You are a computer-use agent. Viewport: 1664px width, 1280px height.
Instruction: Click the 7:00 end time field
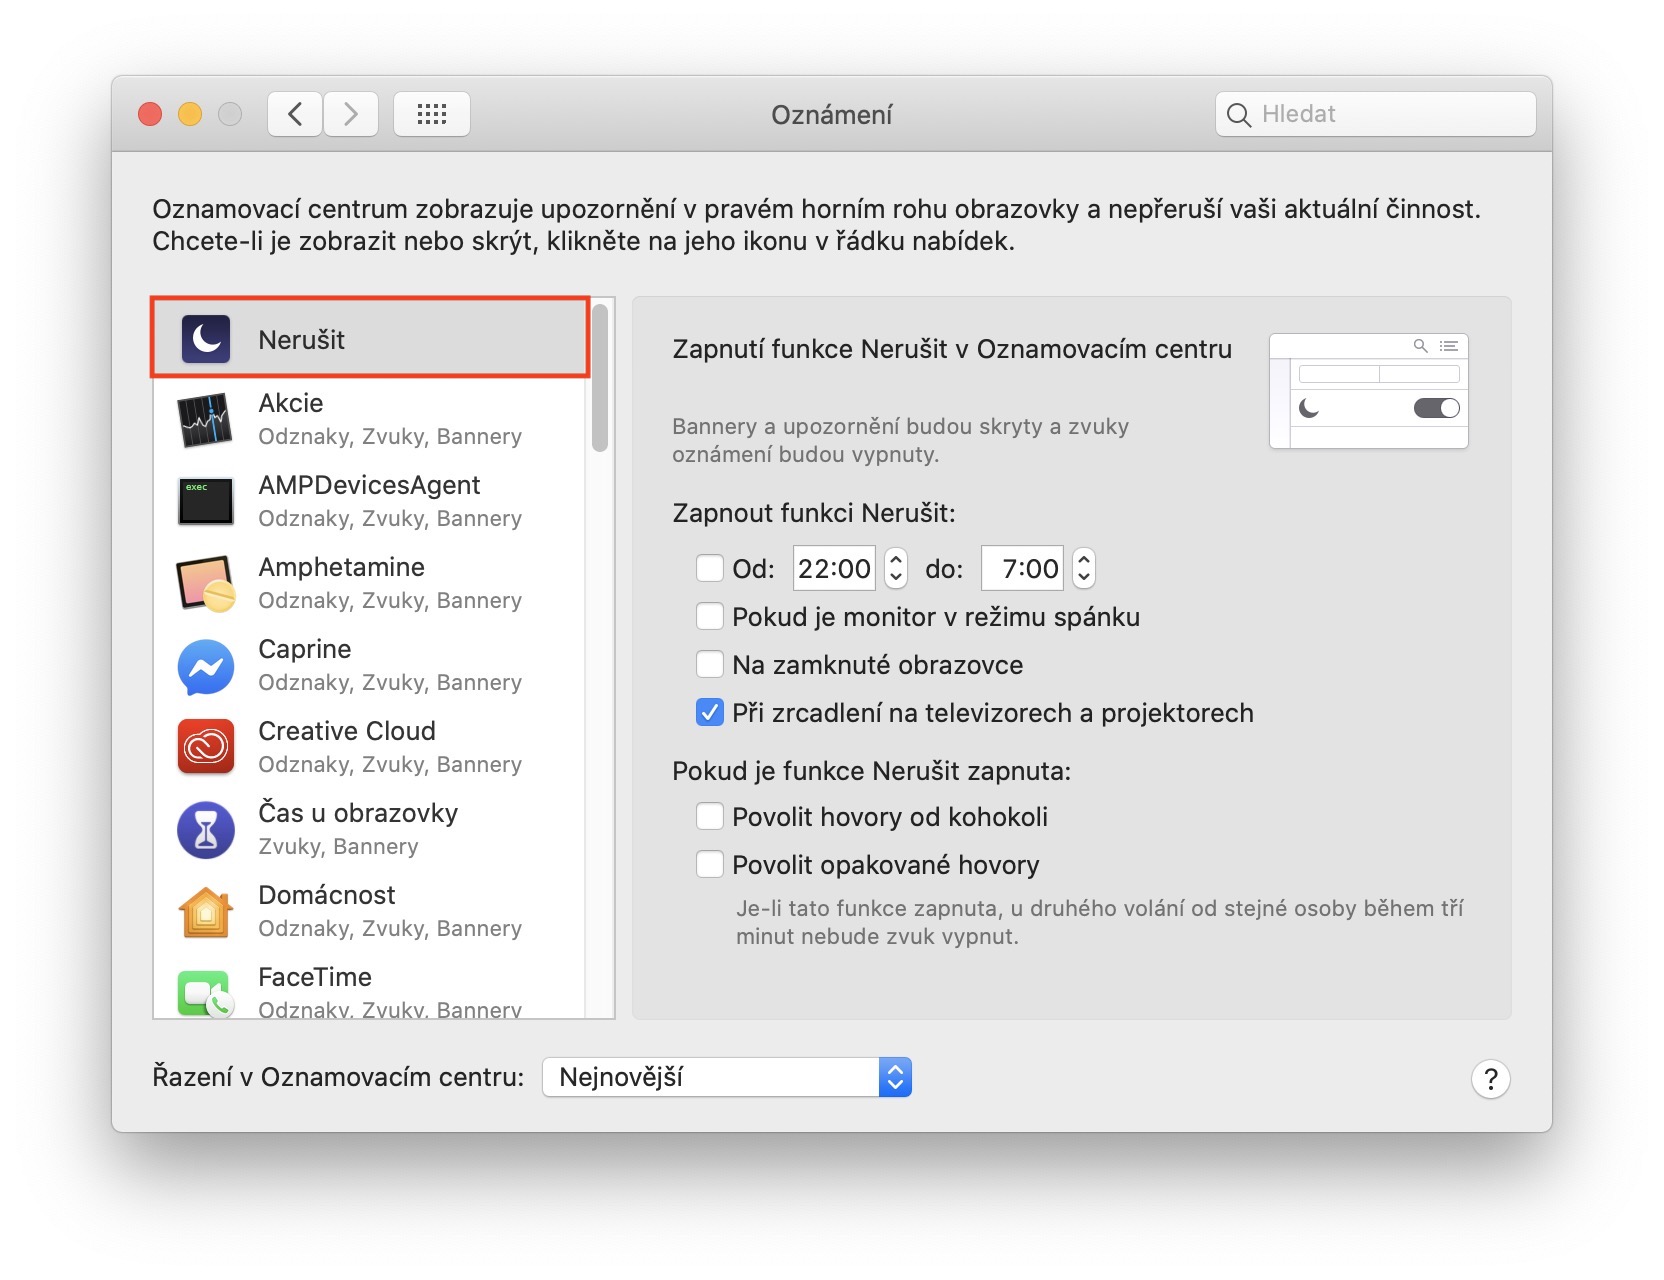coord(1022,569)
